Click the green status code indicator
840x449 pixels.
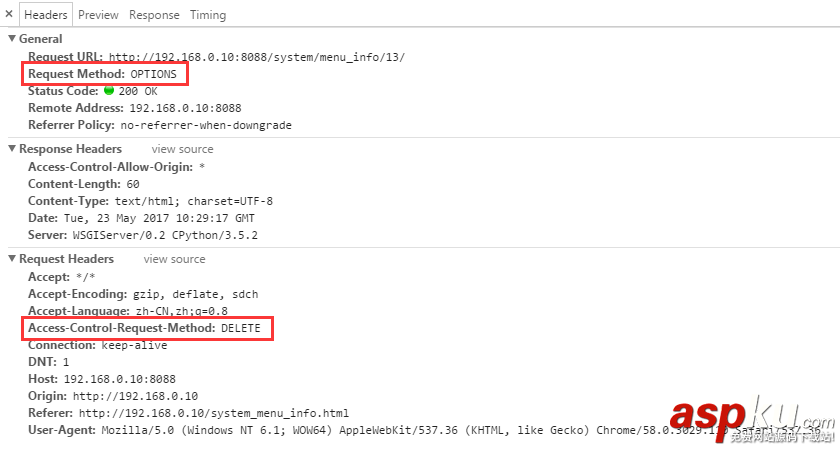point(109,91)
